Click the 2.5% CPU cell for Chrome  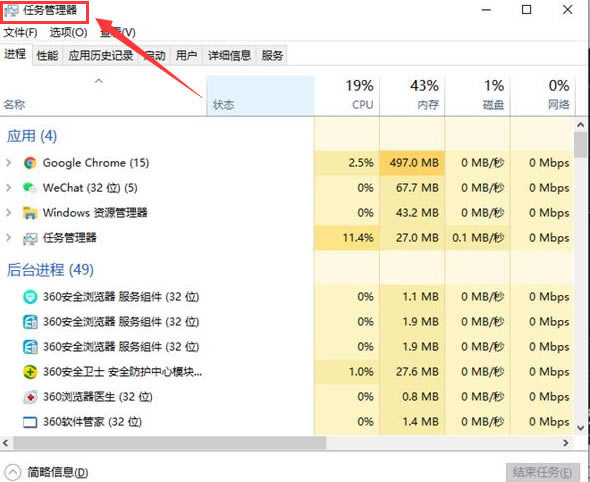[x=347, y=163]
